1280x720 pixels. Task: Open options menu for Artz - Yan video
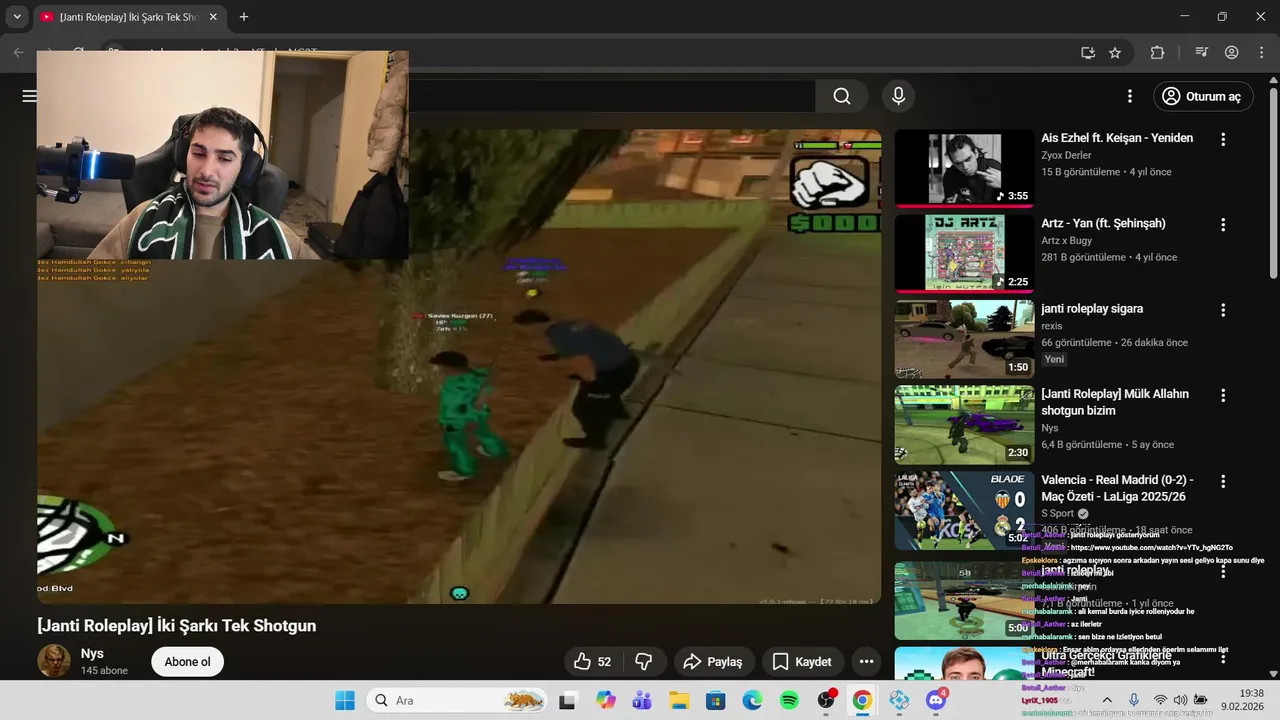(1222, 225)
